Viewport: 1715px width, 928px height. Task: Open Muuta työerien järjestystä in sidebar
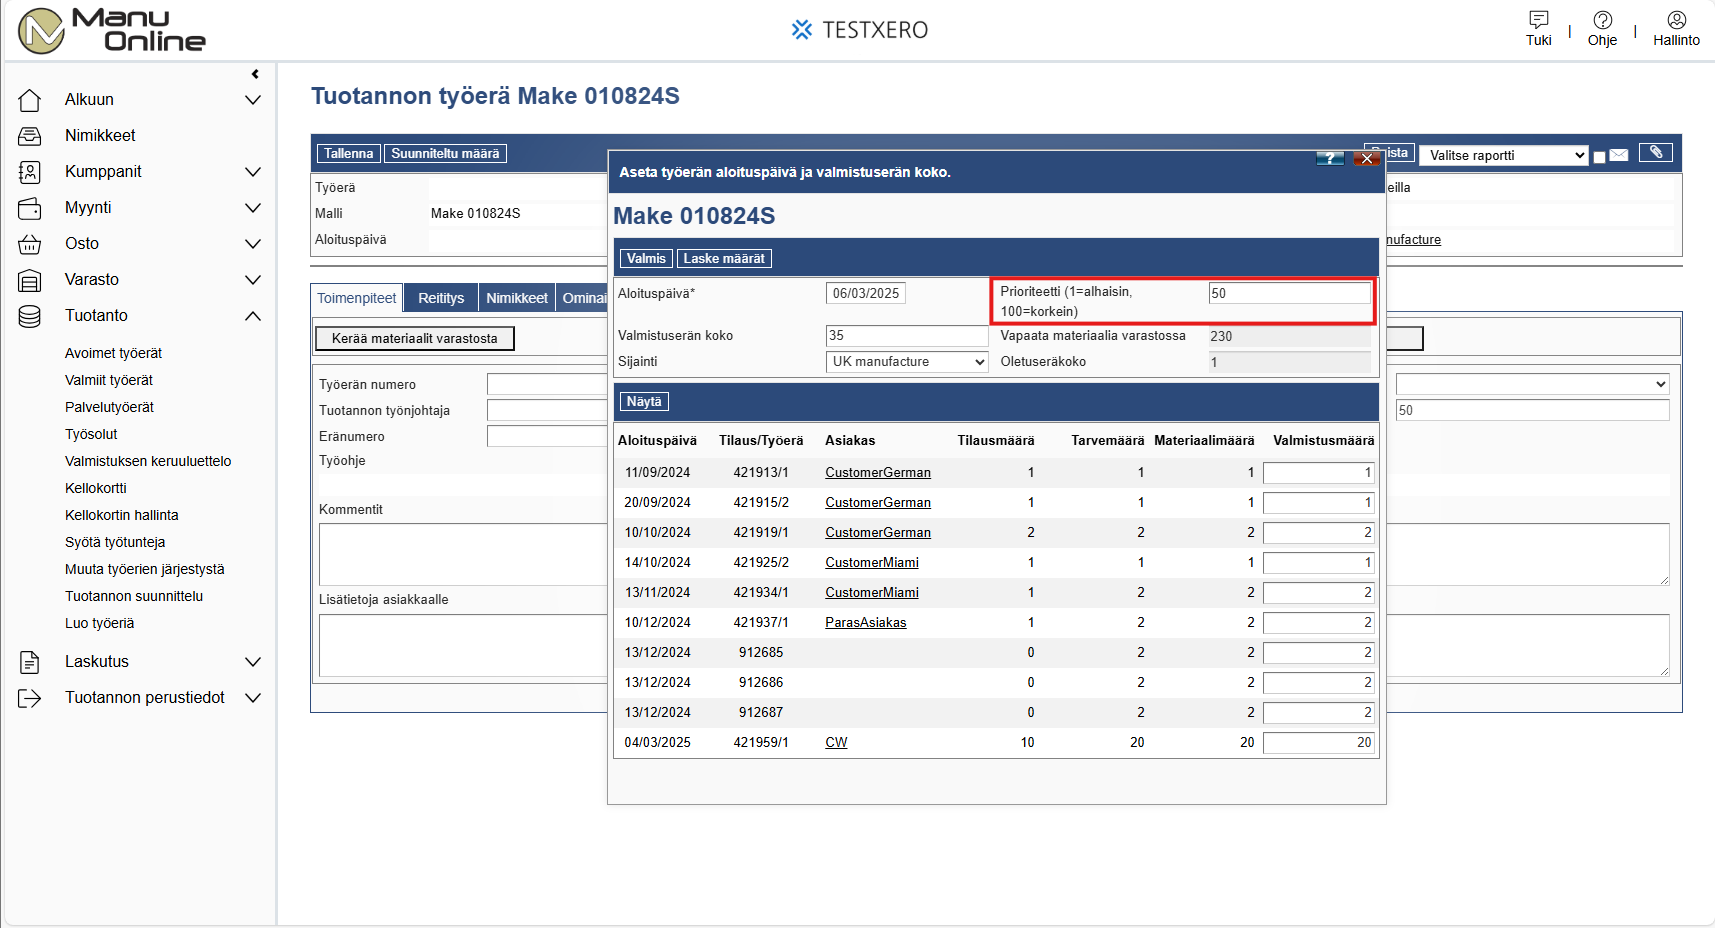pyautogui.click(x=145, y=569)
